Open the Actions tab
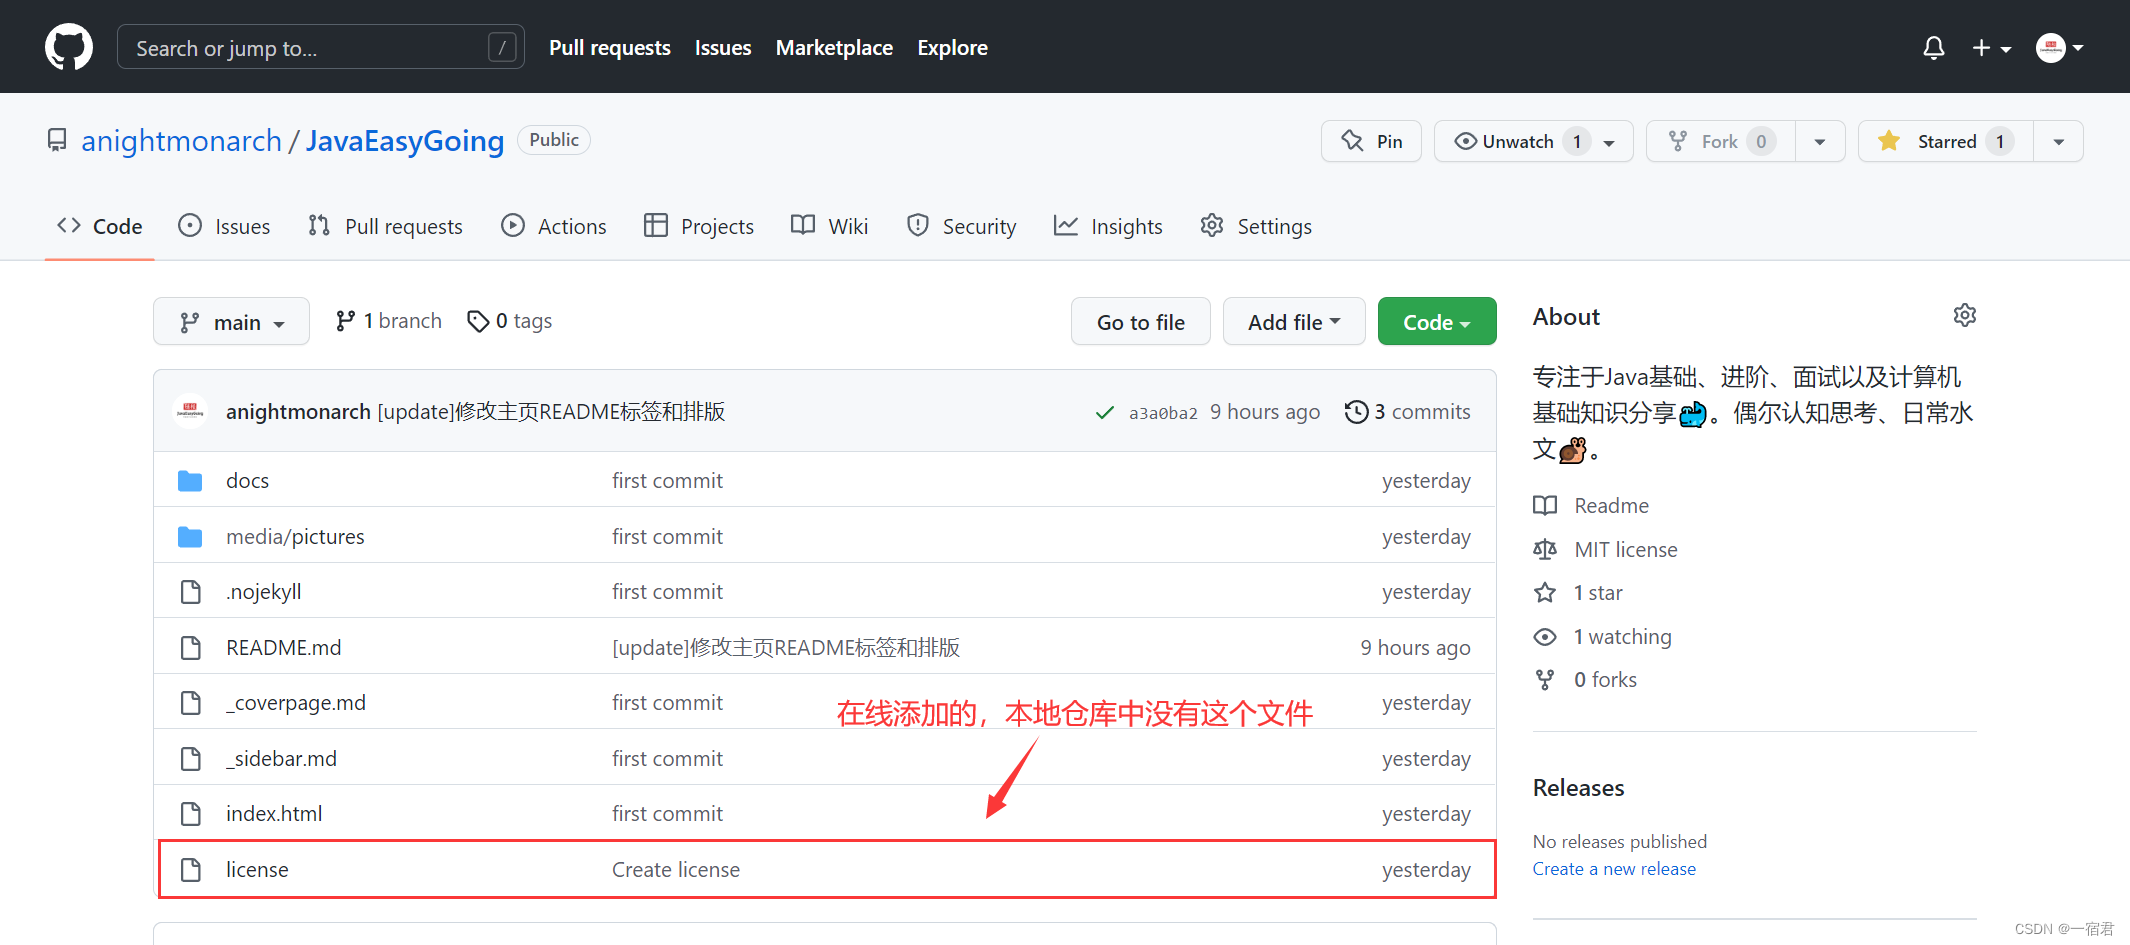The width and height of the screenshot is (2130, 945). [553, 226]
